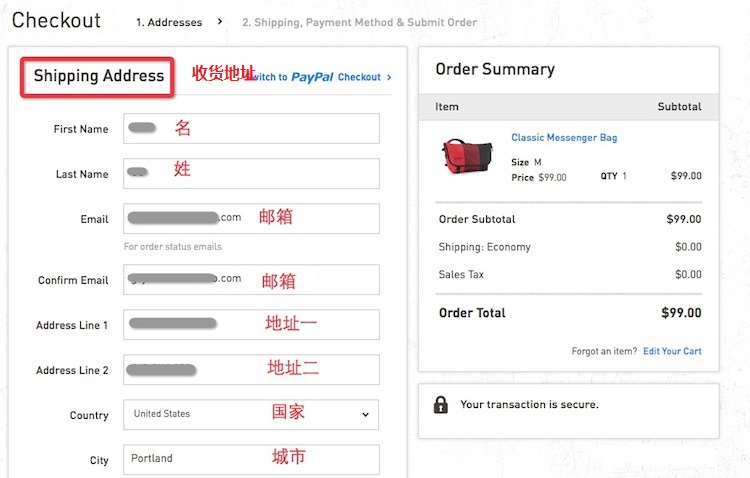Open the Classic Messenger Bag product link
This screenshot has height=478, width=750.
click(564, 138)
